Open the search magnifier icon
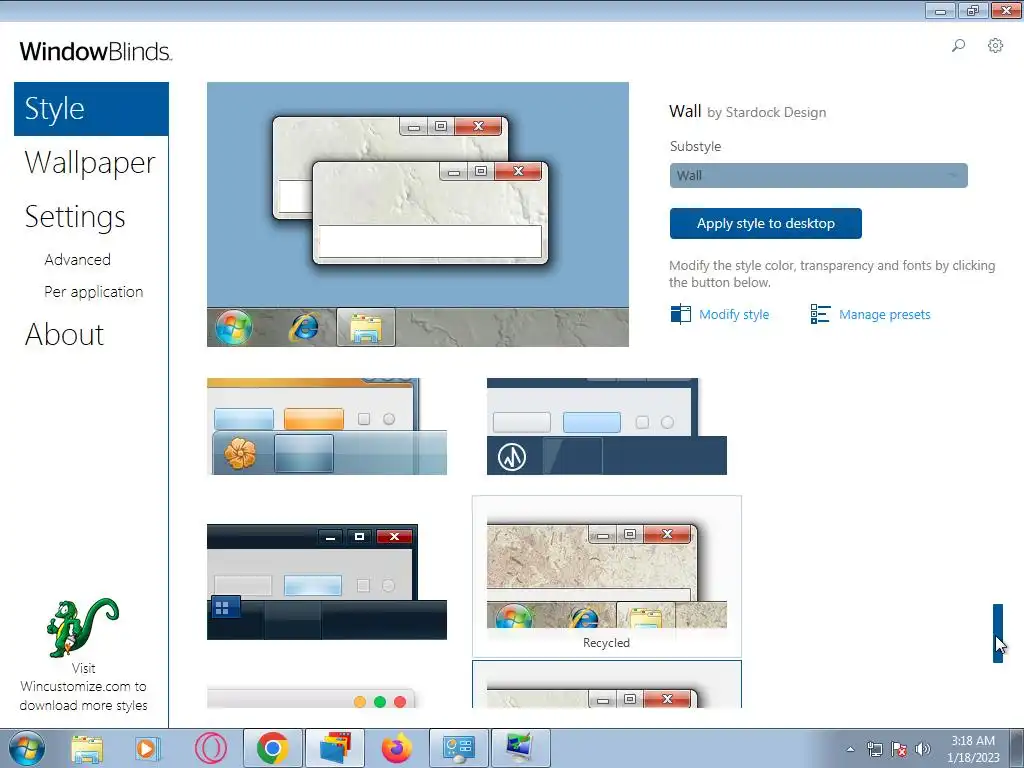The width and height of the screenshot is (1024, 768). click(x=958, y=46)
